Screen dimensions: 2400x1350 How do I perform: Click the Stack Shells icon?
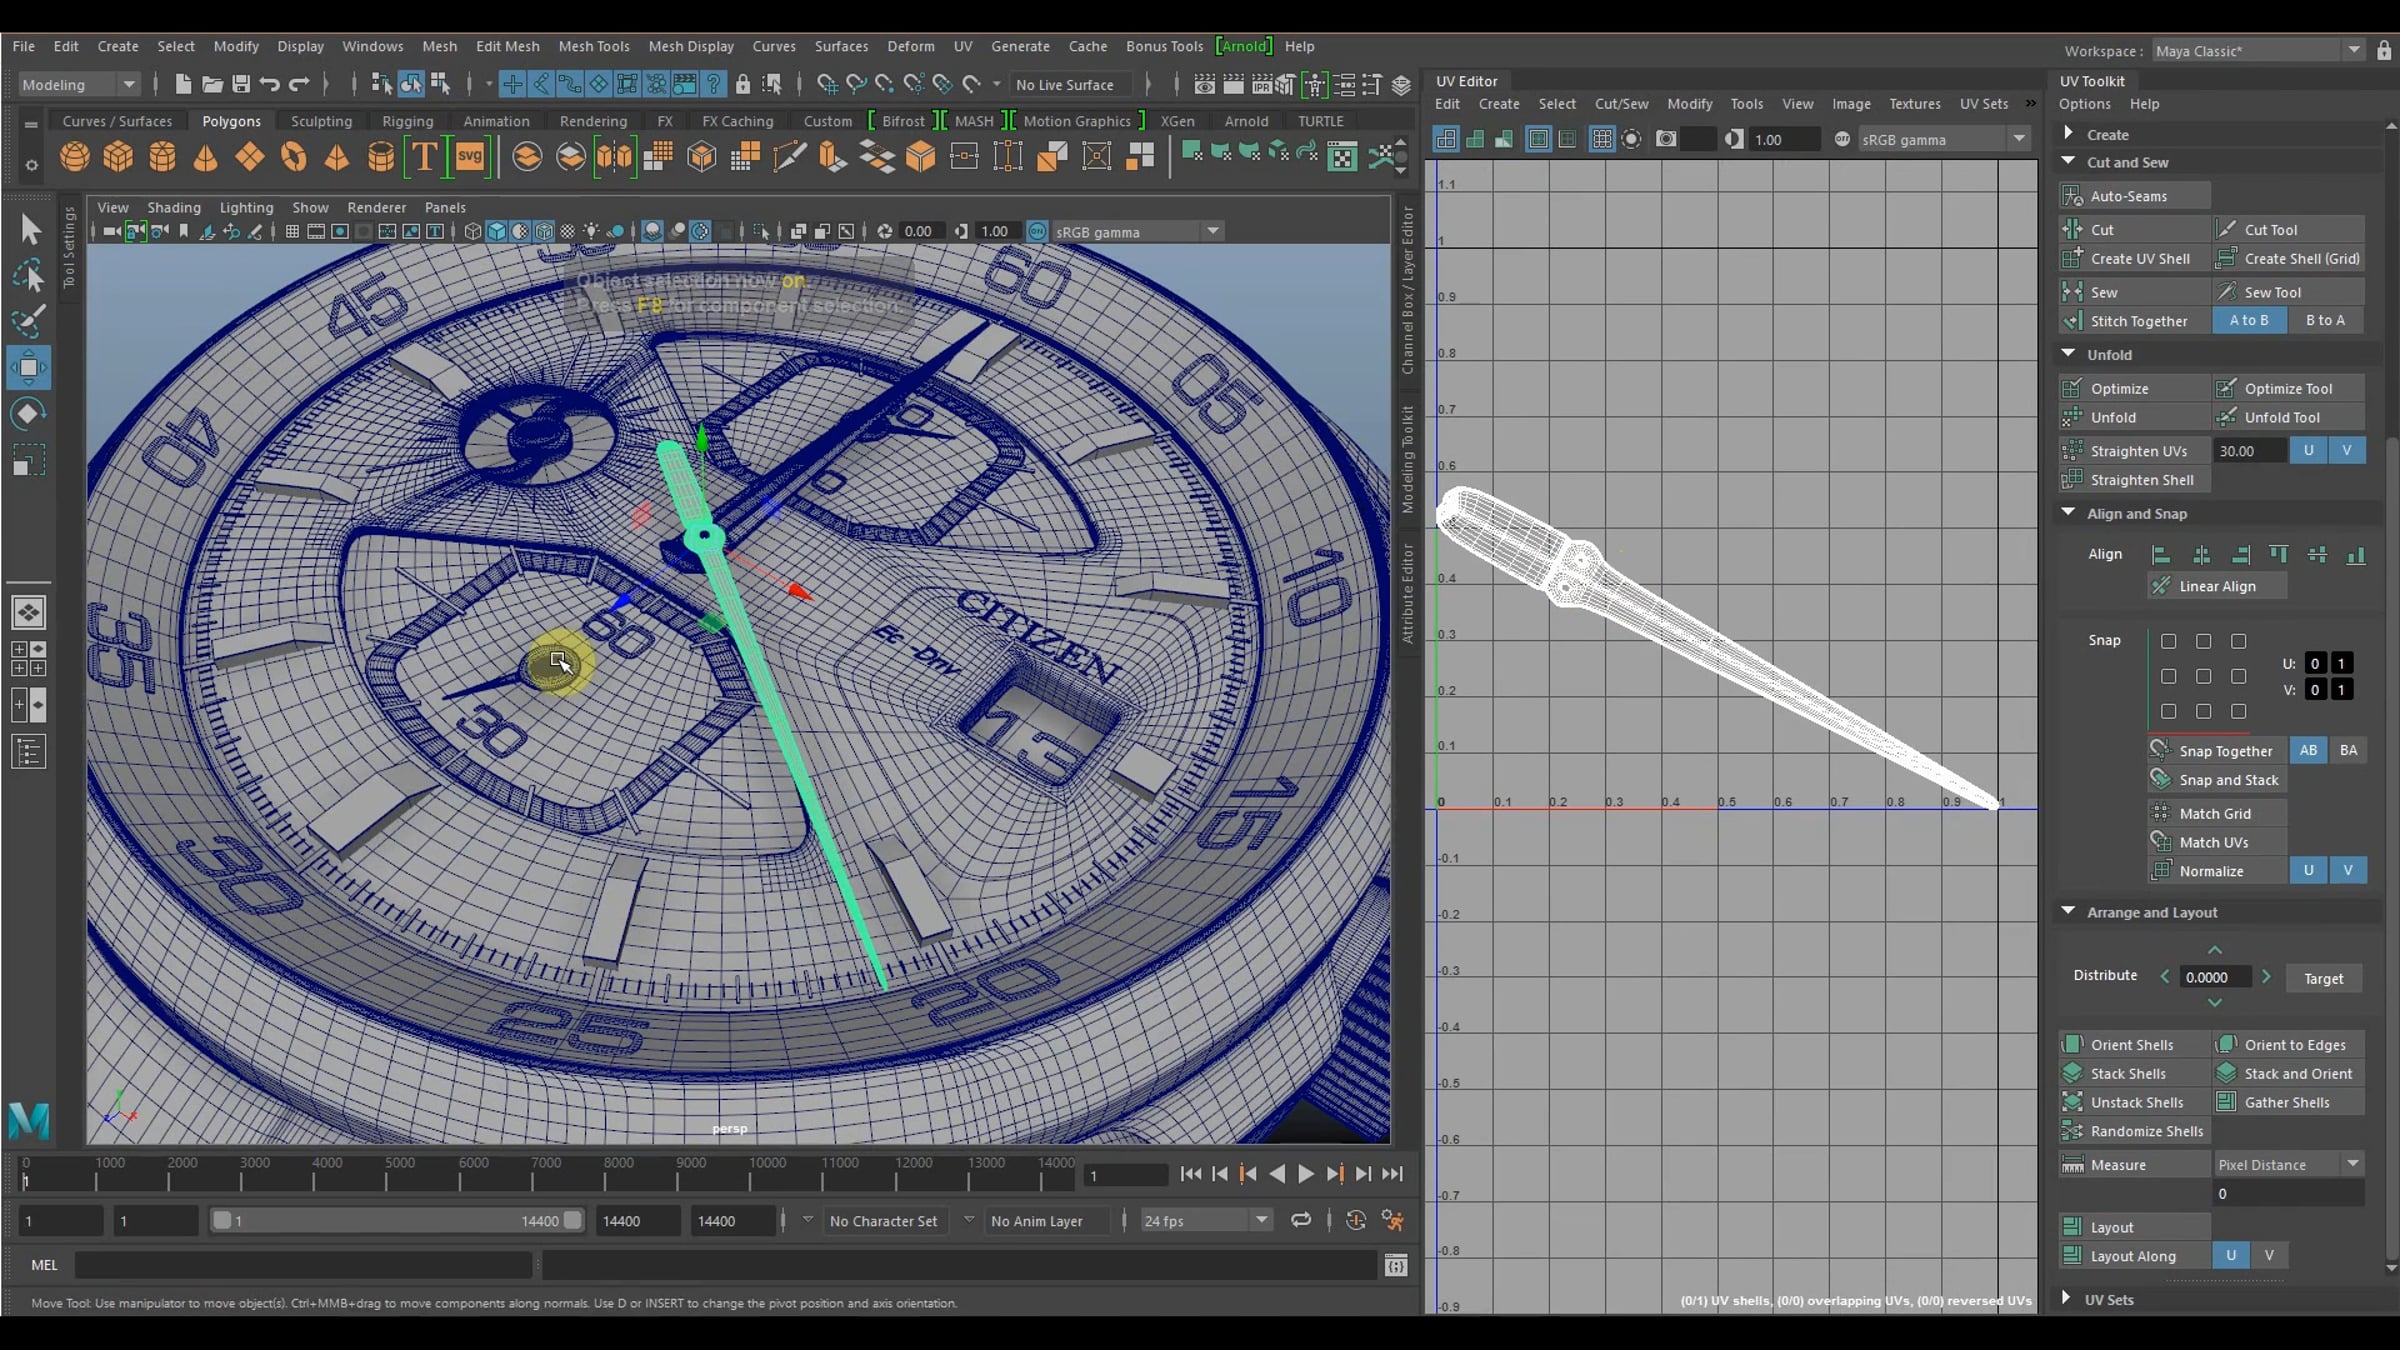click(2072, 1073)
